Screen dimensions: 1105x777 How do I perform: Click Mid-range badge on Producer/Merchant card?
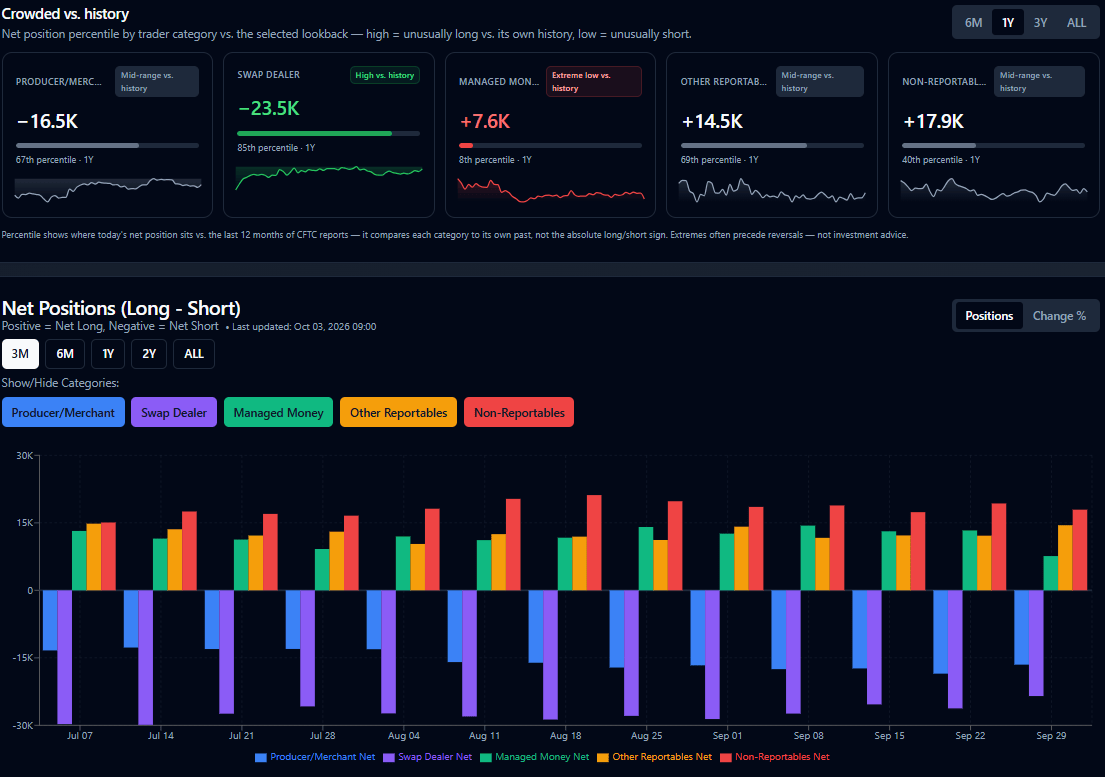[156, 82]
